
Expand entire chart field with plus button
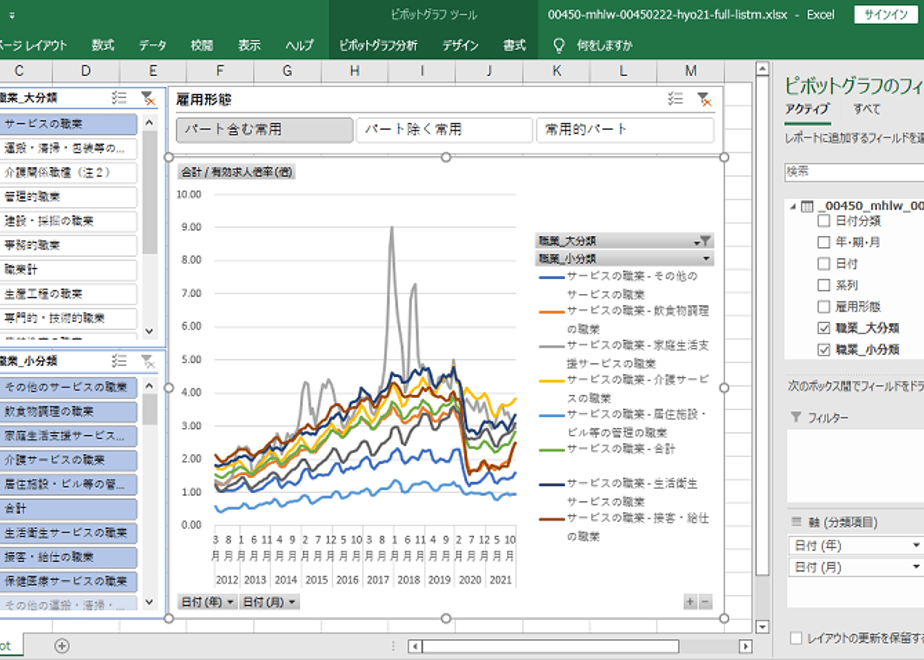pyautogui.click(x=690, y=602)
